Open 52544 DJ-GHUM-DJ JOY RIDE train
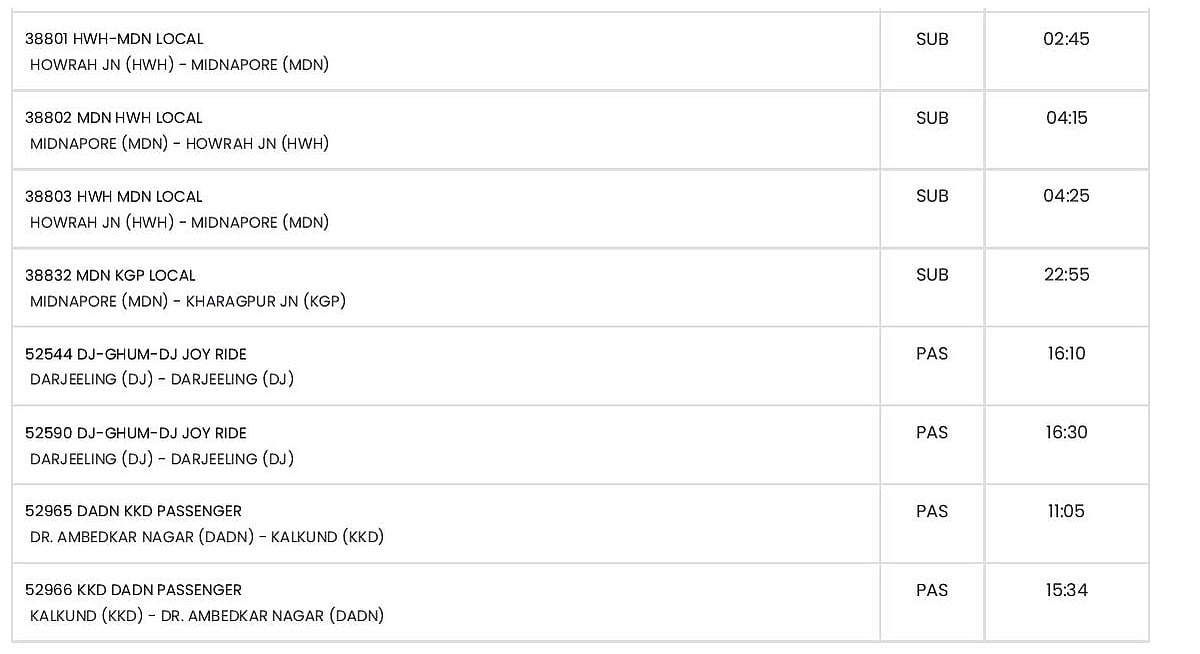This screenshot has height=654, width=1200. point(136,354)
